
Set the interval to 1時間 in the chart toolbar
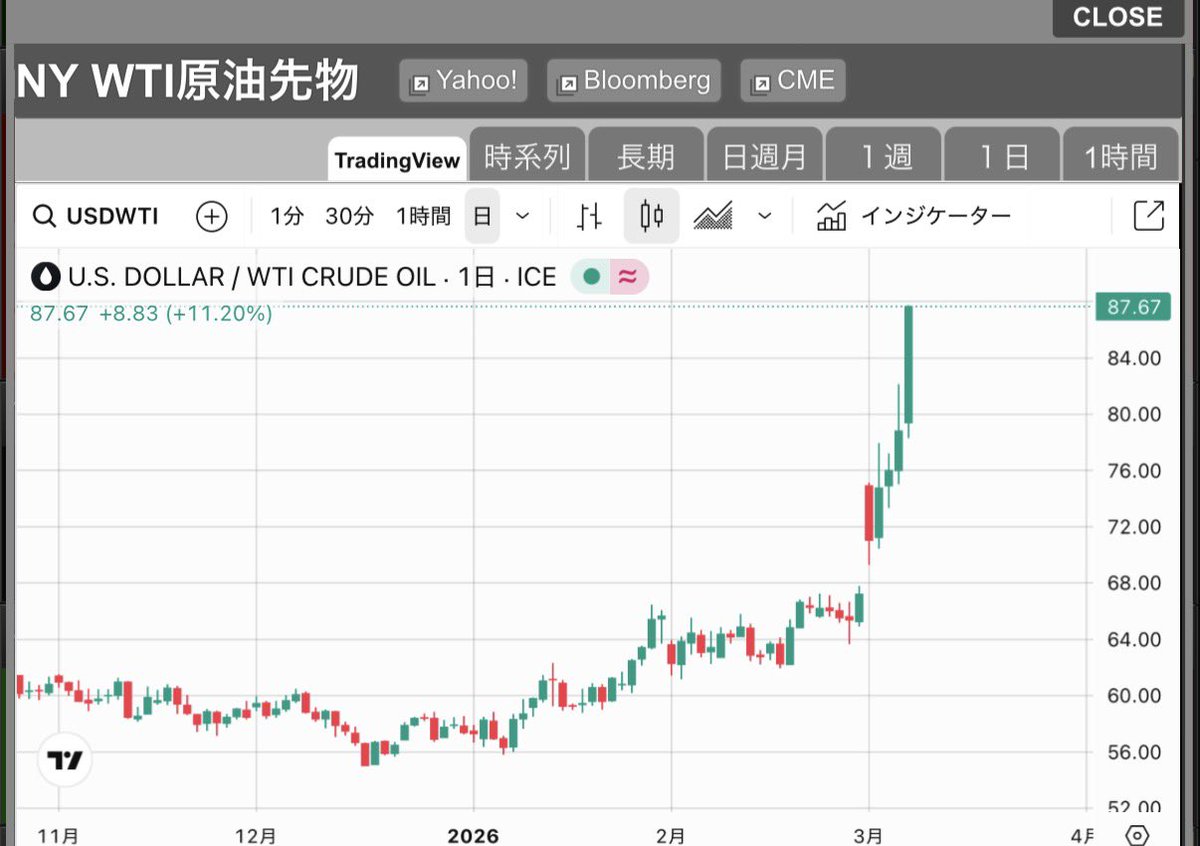point(423,216)
